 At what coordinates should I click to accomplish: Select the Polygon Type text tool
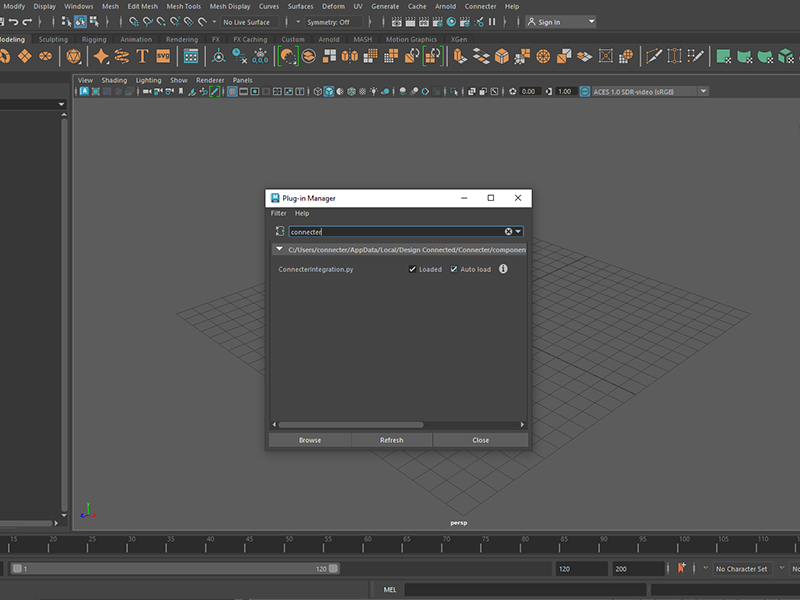pyautogui.click(x=142, y=56)
